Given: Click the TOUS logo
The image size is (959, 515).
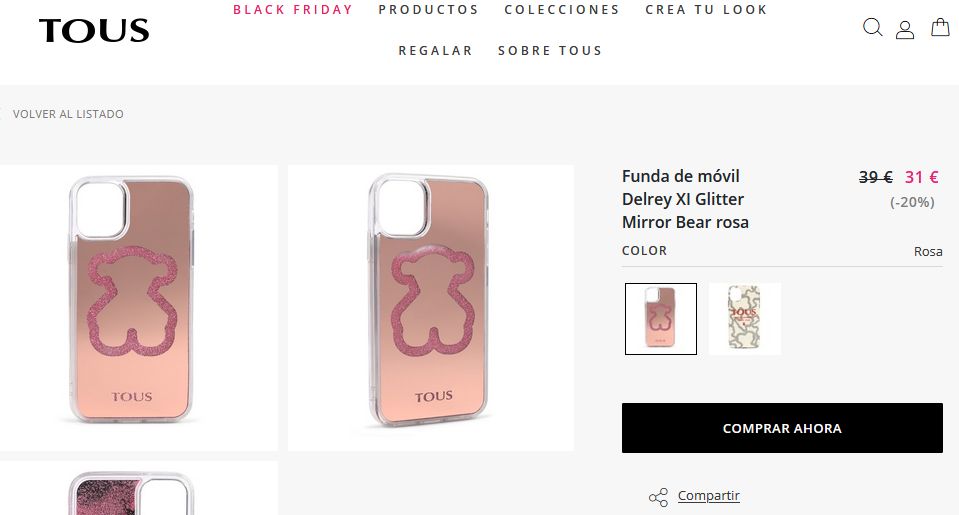Looking at the screenshot, I should 94,31.
